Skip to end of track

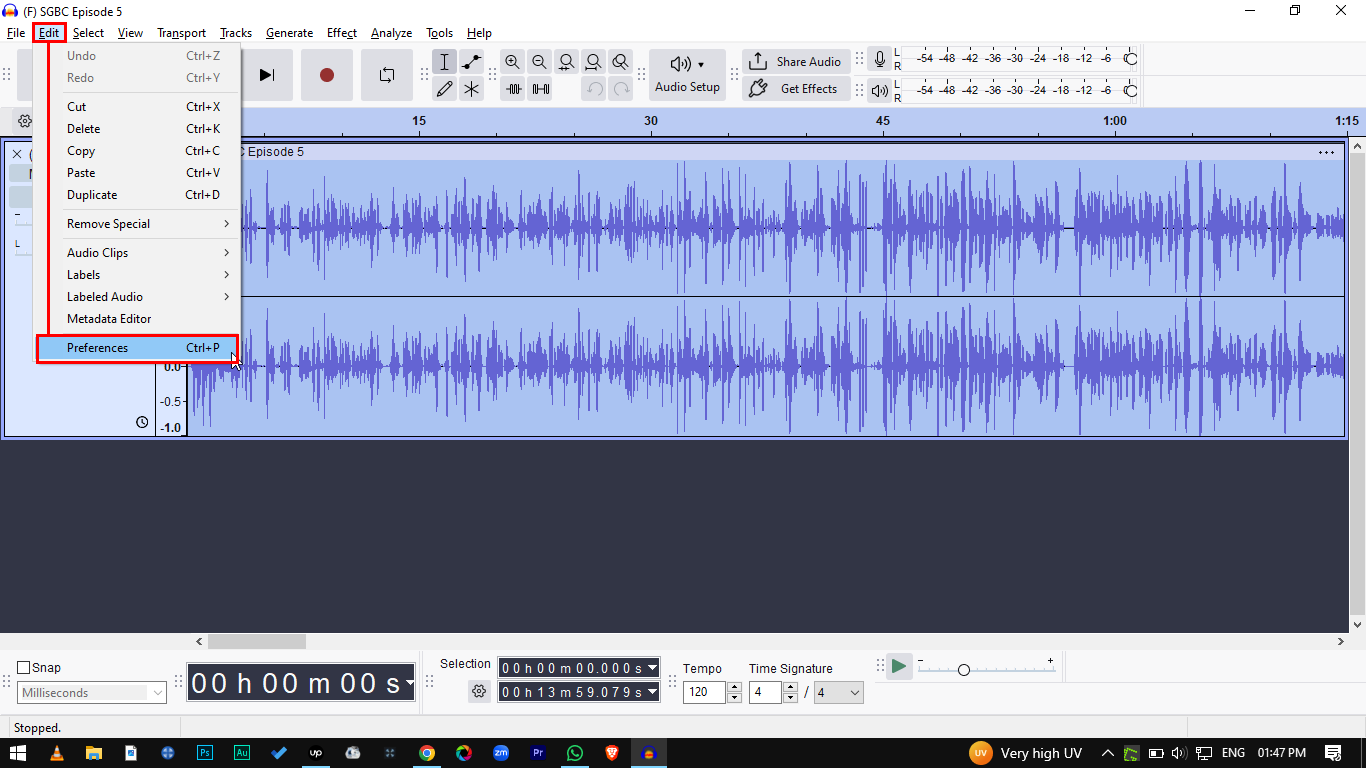(266, 75)
